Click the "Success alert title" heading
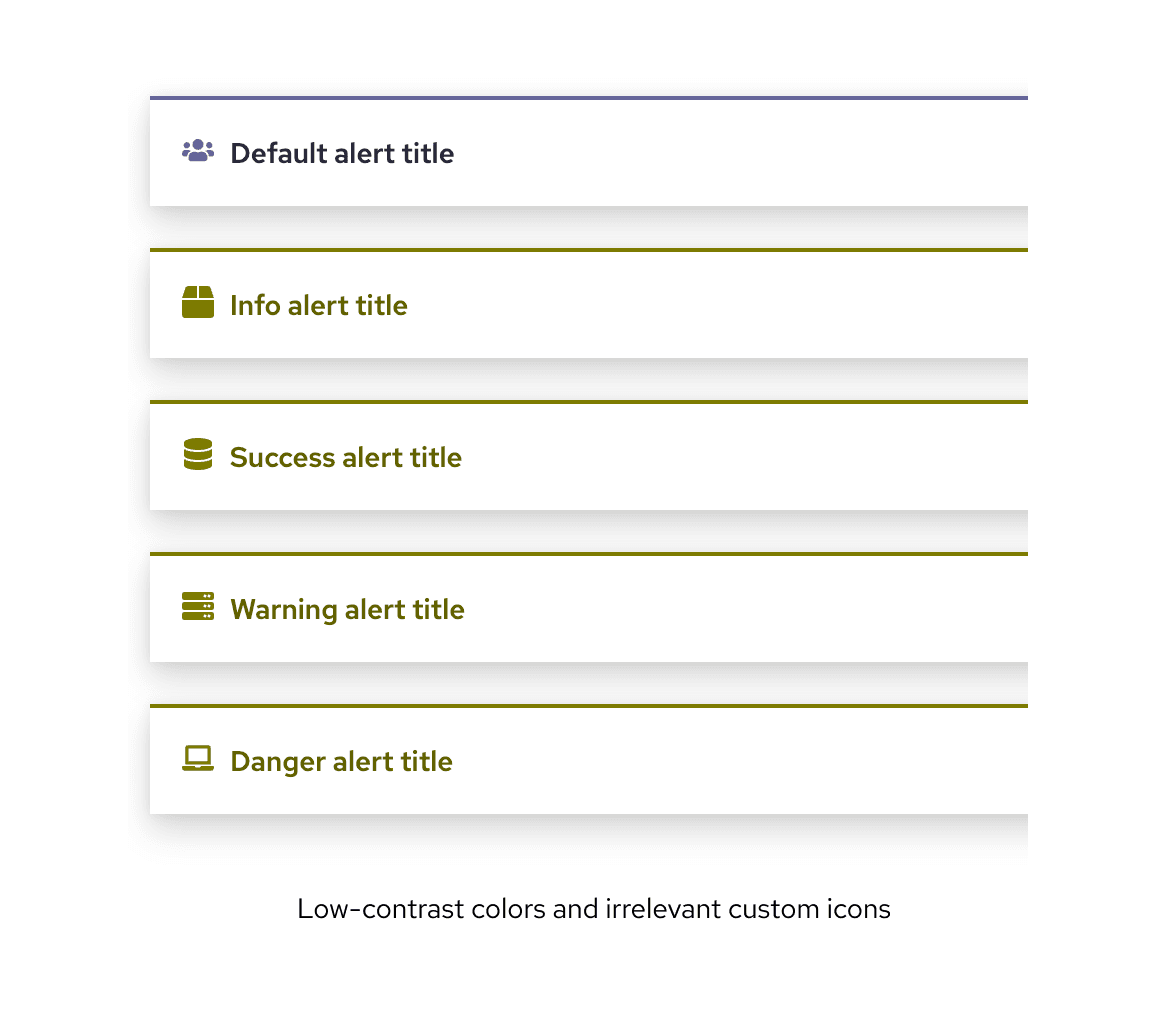This screenshot has width=1154, height=1012. 346,457
